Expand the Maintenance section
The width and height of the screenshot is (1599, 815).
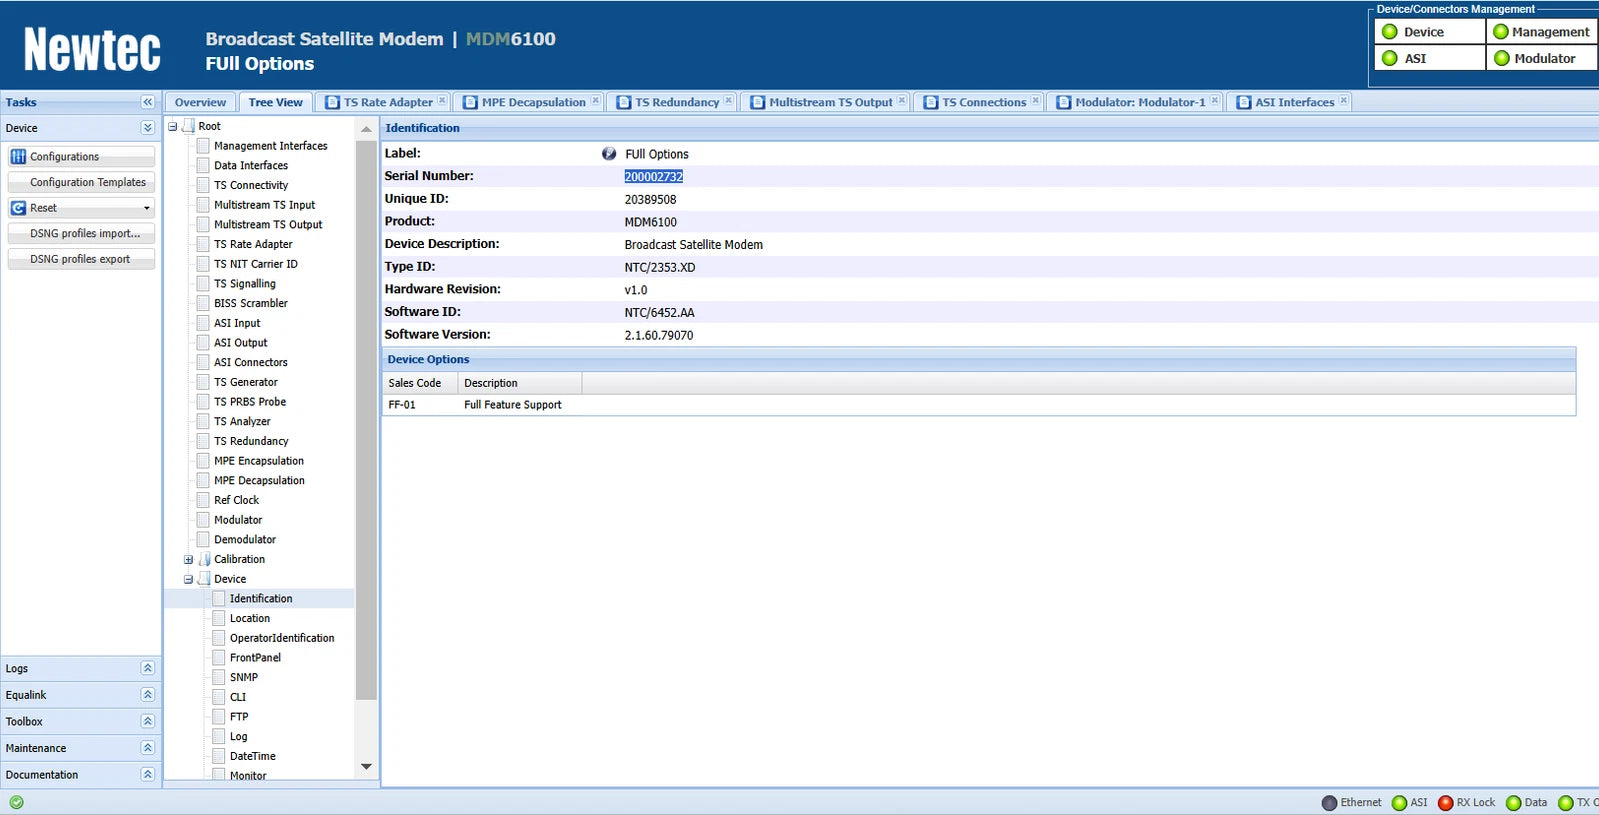point(148,747)
